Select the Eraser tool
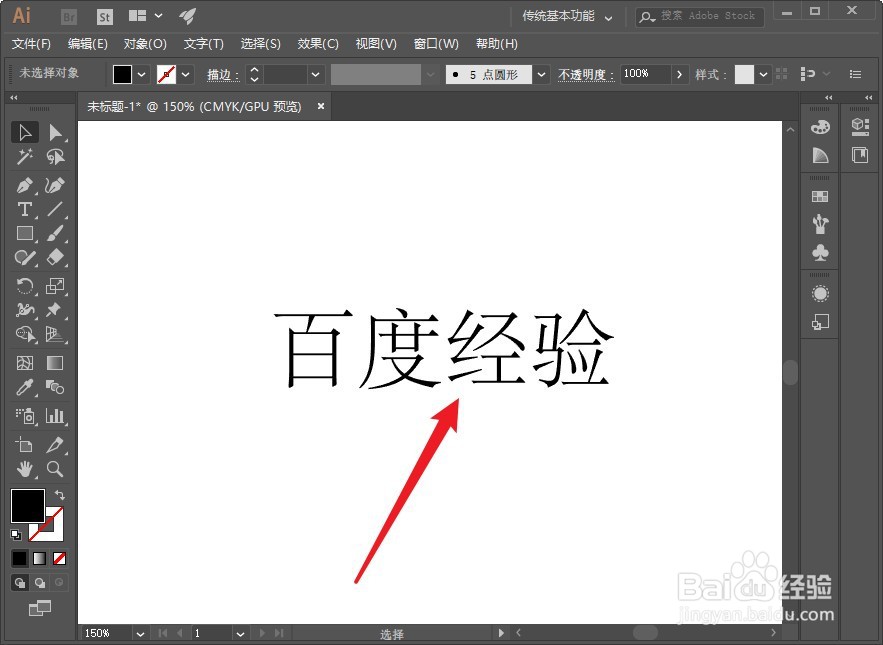The image size is (883, 645). coord(55,257)
